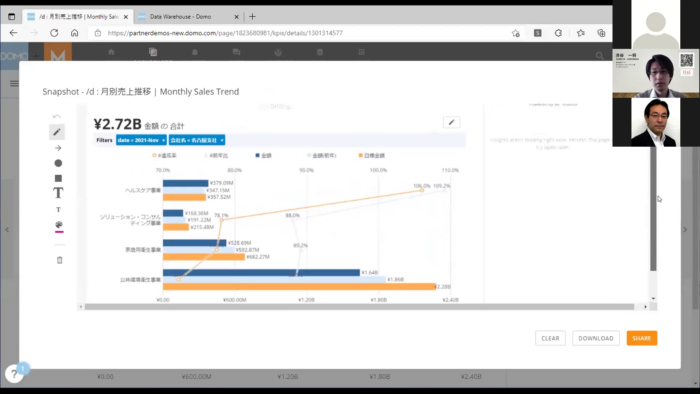Click the trash delete annotation icon
The image size is (700, 394).
click(x=59, y=260)
